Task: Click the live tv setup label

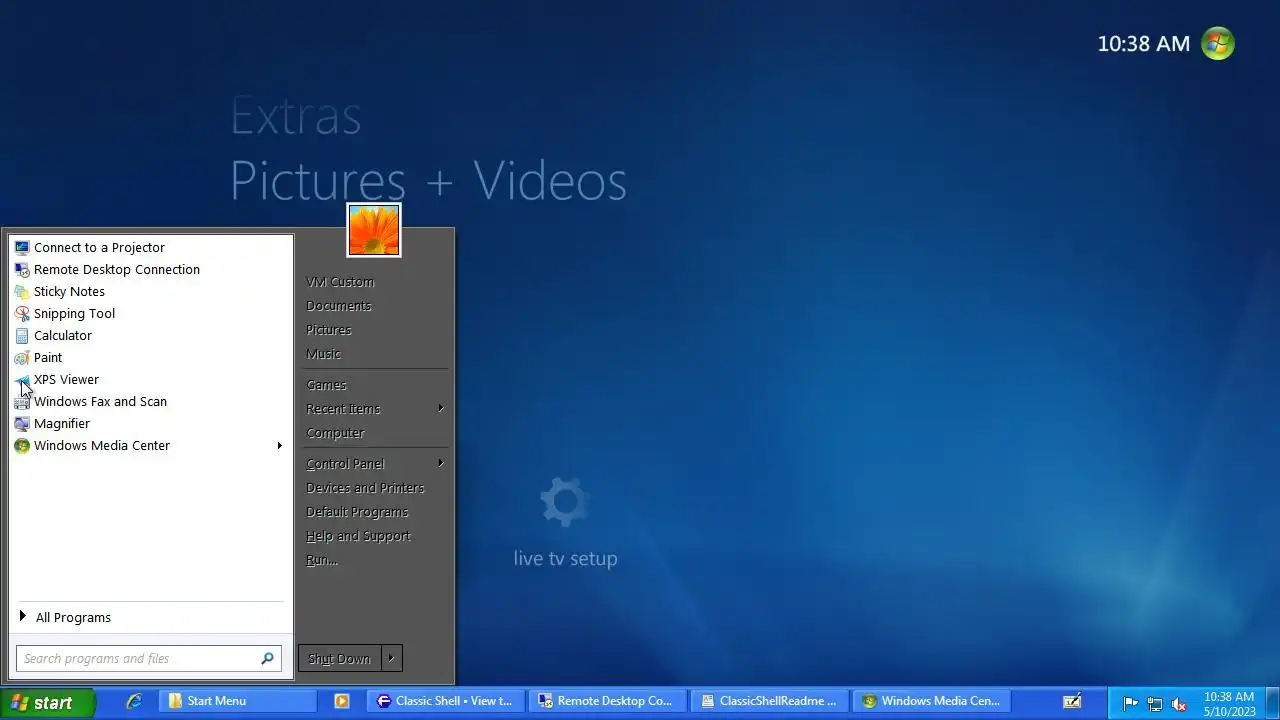Action: pyautogui.click(x=565, y=559)
